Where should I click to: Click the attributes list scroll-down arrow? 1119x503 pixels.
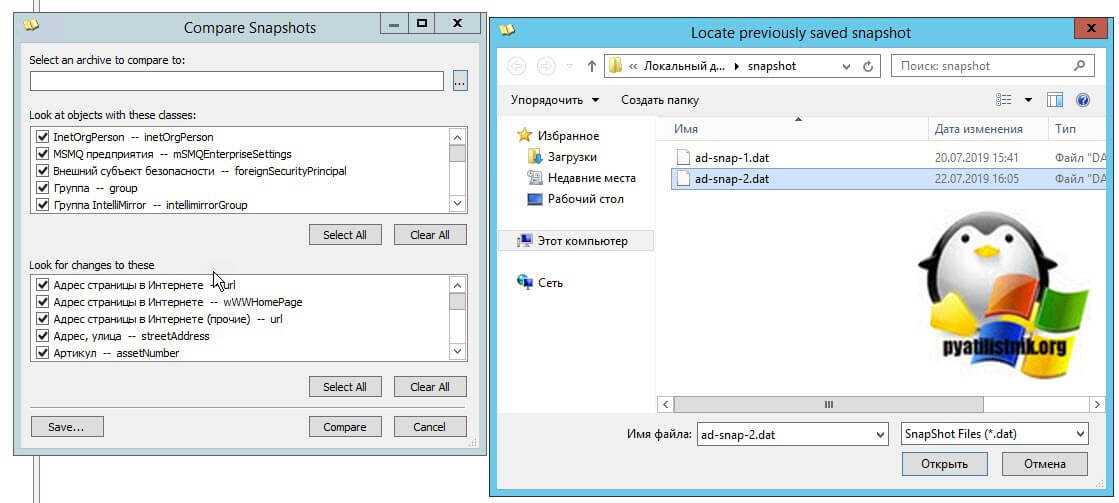pos(457,352)
